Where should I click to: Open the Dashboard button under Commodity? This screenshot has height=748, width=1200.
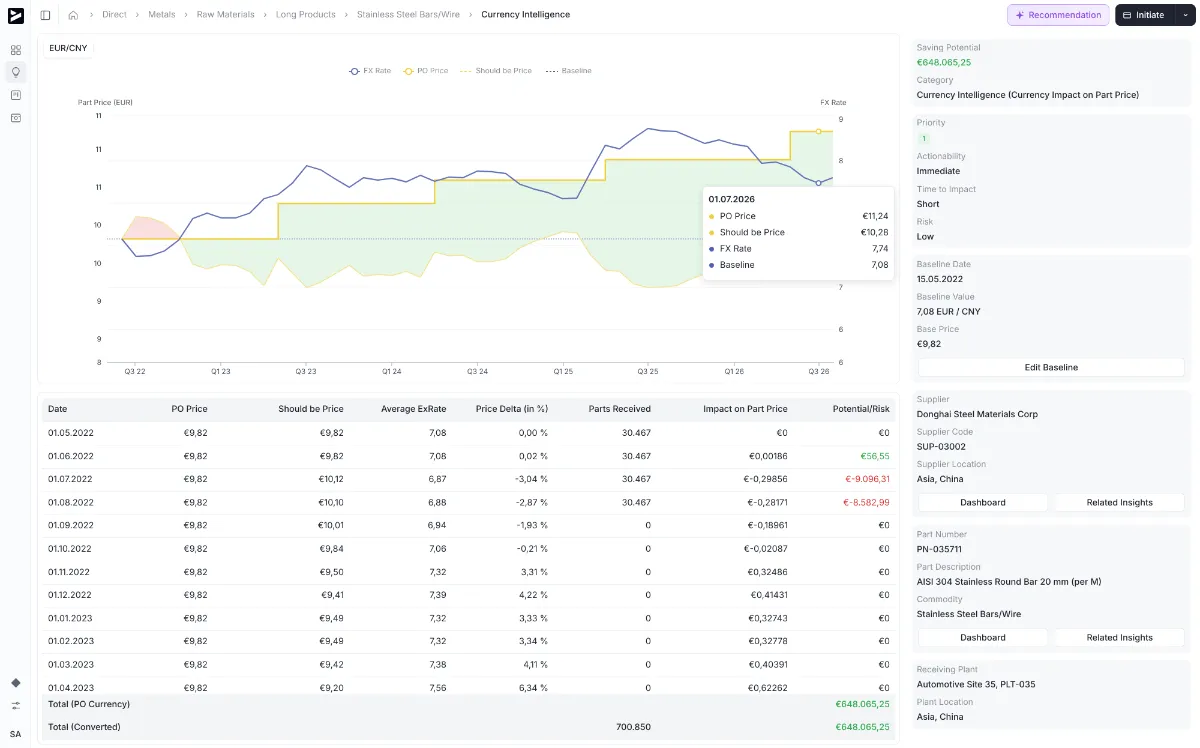pos(983,637)
